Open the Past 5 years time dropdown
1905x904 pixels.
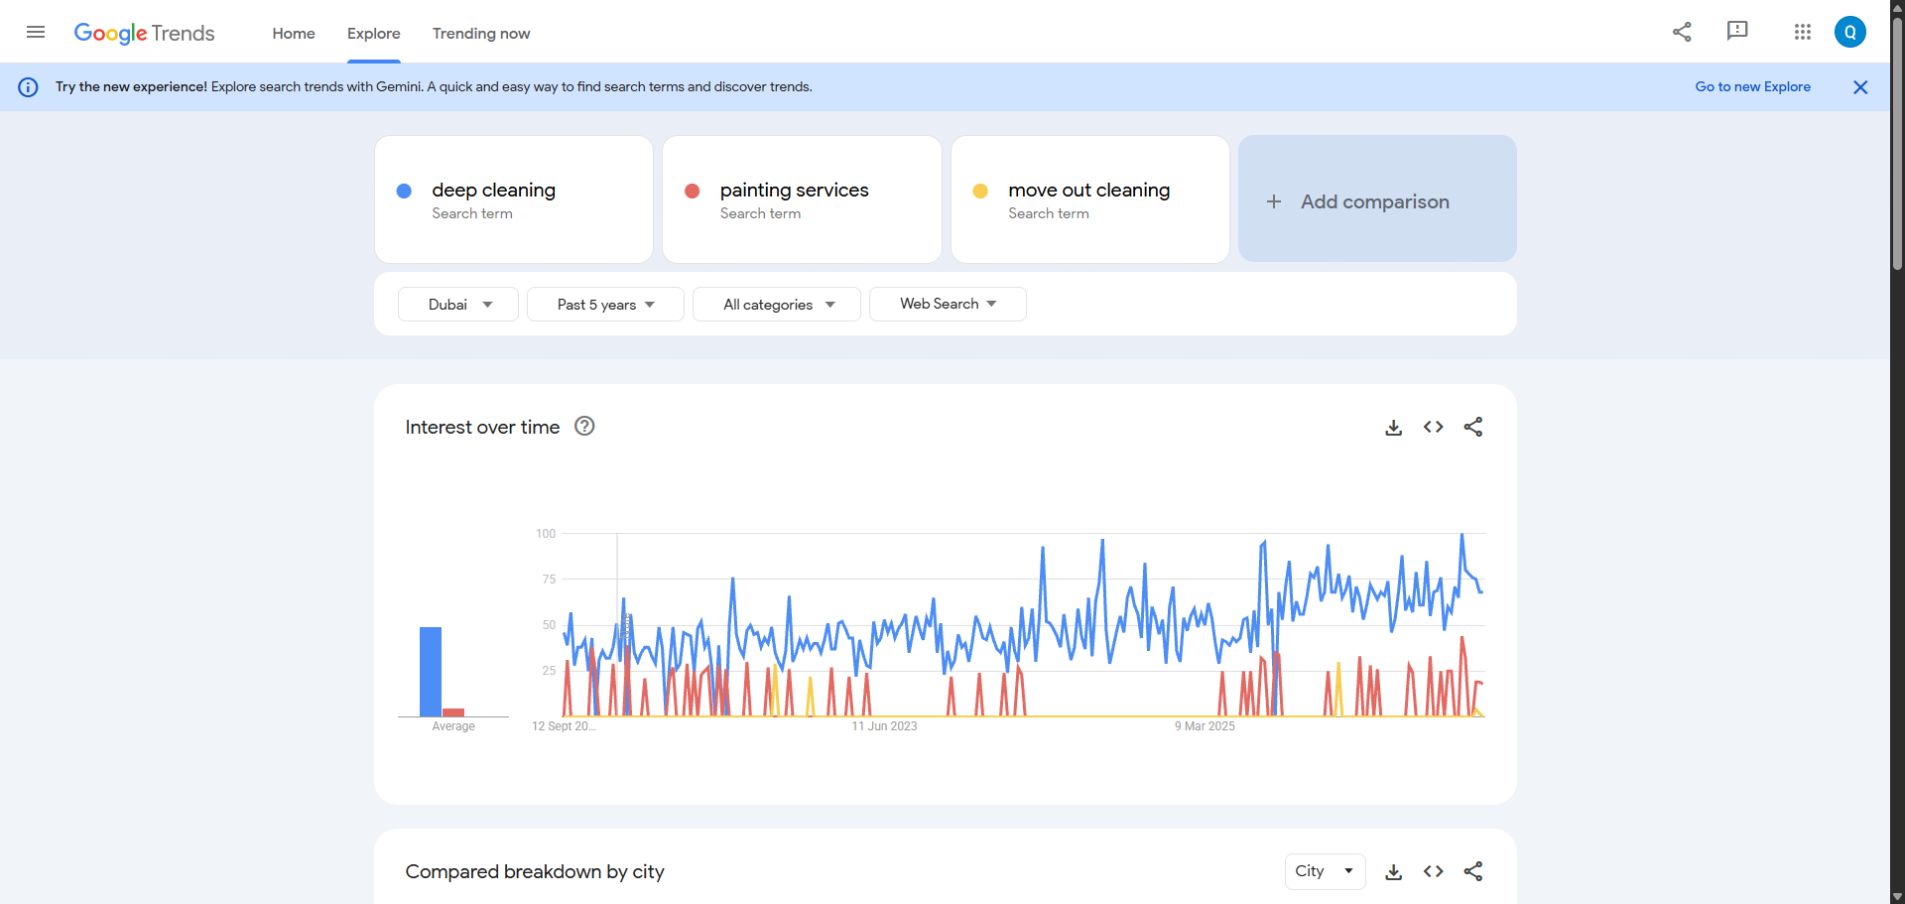coord(605,304)
